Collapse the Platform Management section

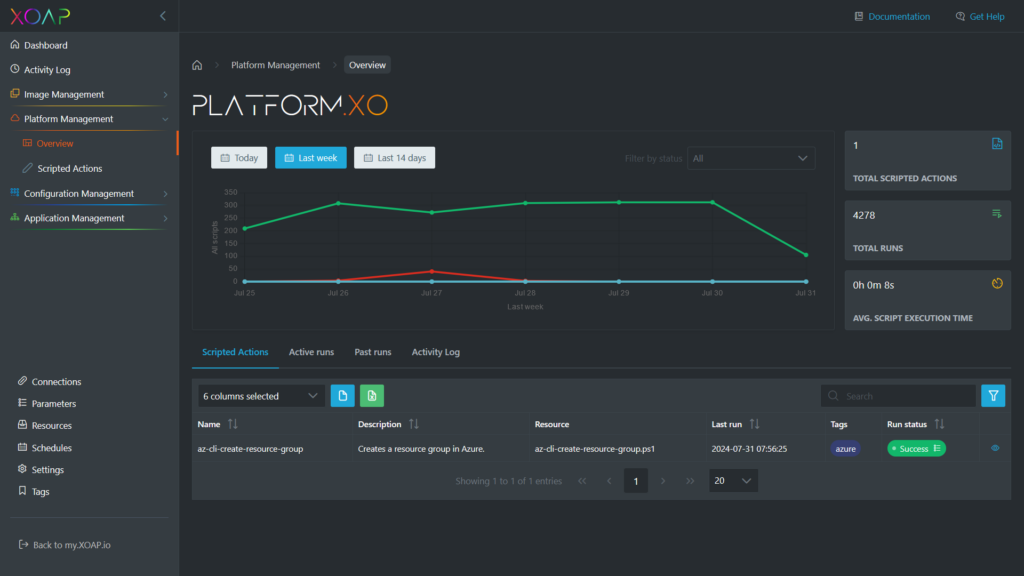click(89, 119)
